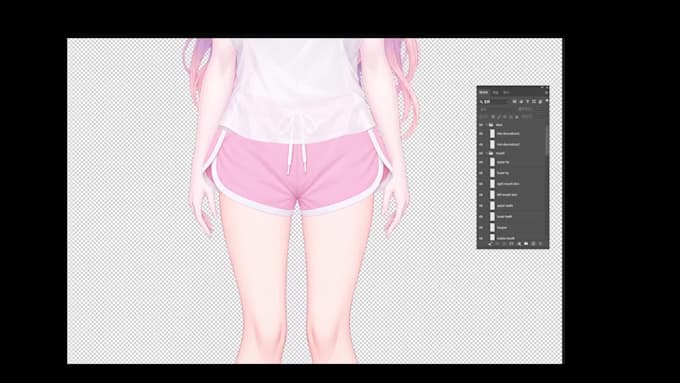680x383 pixels.
Task: Hide the right mouth skin layer
Action: (x=481, y=184)
